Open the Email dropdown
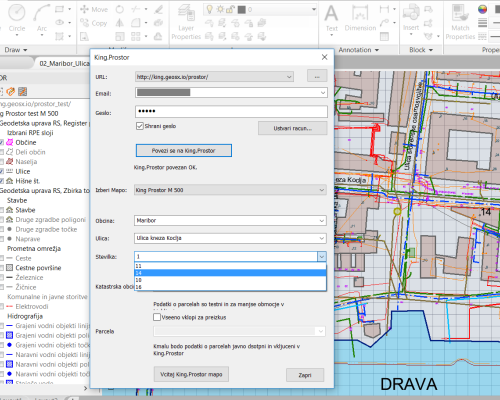 [323, 93]
